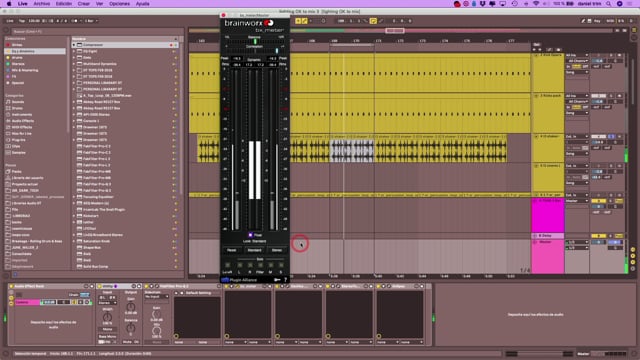Select the Drums collection in browser
Screen dimensions: 640x360
pyautogui.click(x=17, y=58)
